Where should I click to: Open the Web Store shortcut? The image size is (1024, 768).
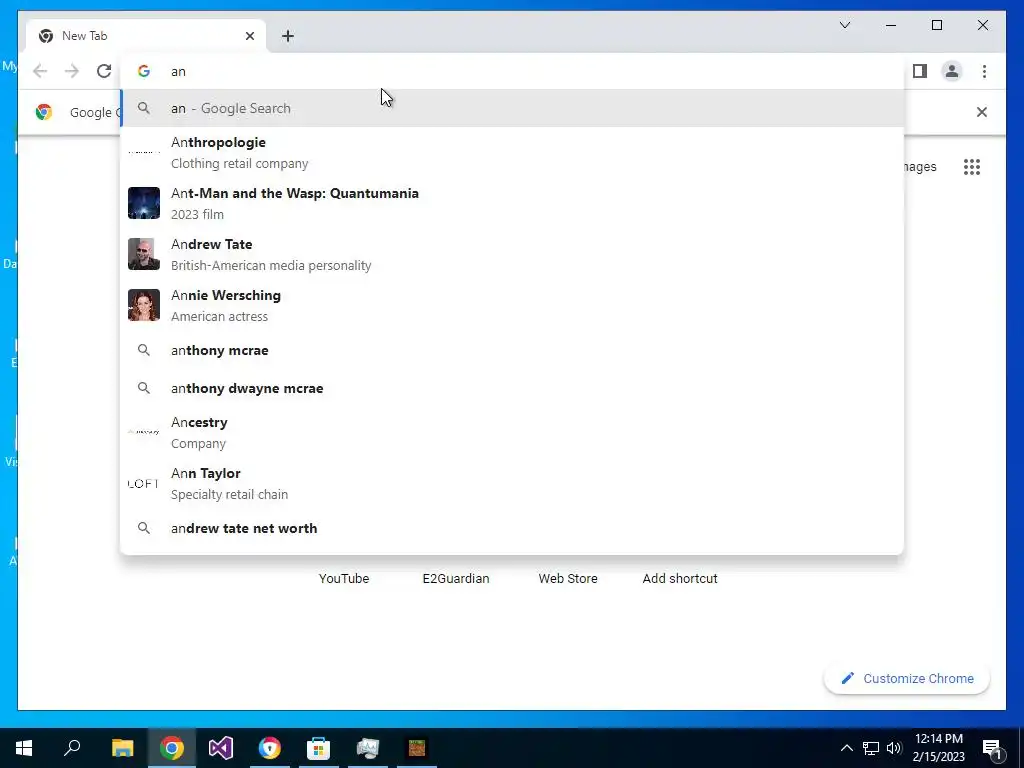coord(568,579)
